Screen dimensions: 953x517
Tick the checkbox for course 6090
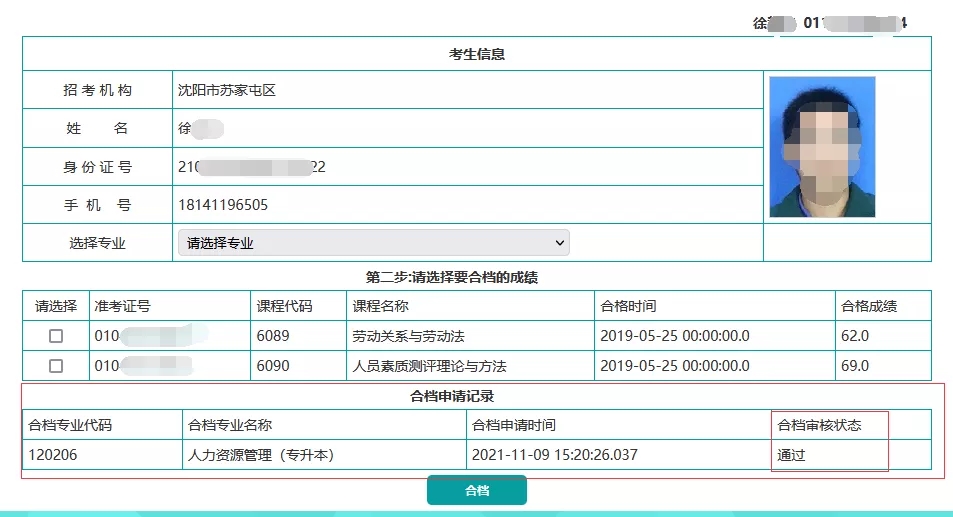56,366
